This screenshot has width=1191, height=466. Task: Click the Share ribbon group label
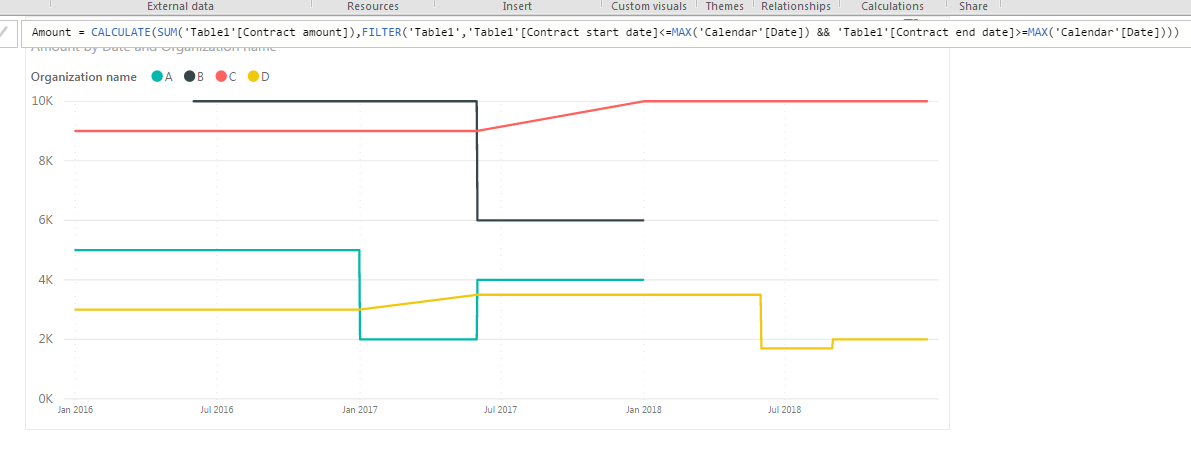pyautogui.click(x=974, y=6)
